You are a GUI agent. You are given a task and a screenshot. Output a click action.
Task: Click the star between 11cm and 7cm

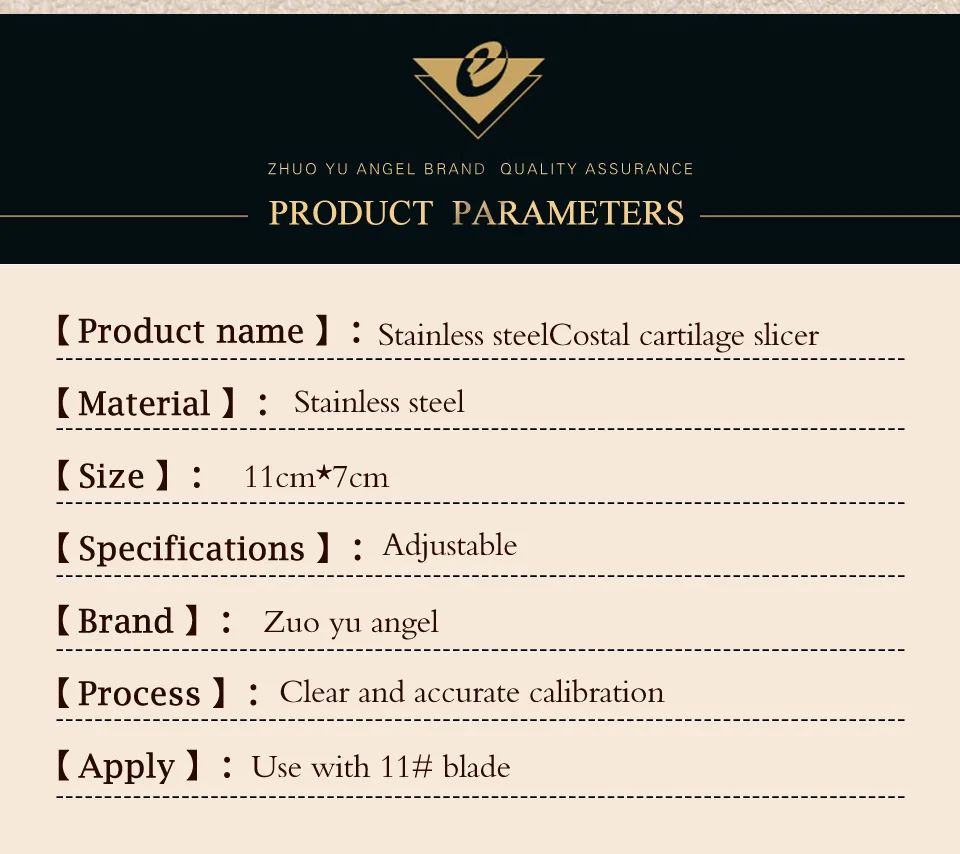coord(324,471)
